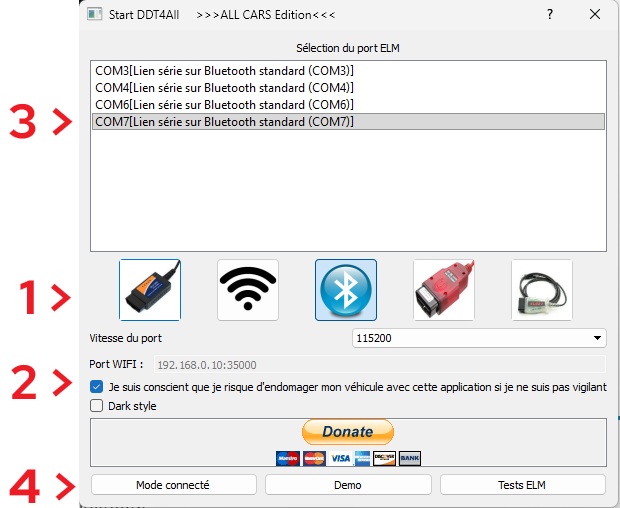Click the Tests ELM button
The image size is (620, 508).
click(x=523, y=485)
